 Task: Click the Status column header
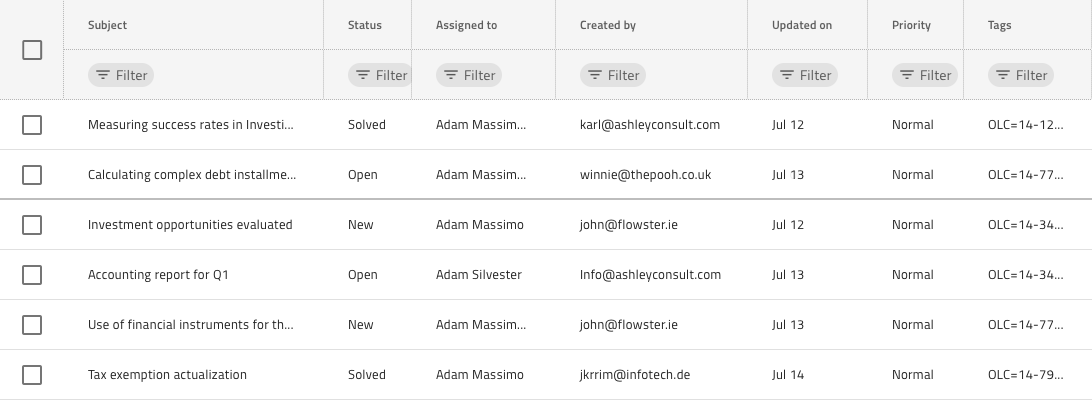[x=364, y=25]
